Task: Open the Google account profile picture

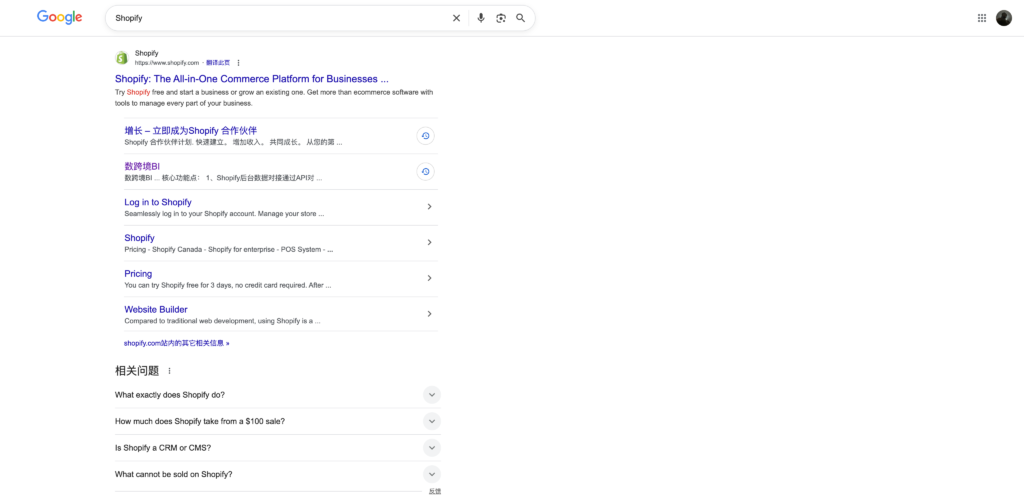Action: pos(1003,18)
